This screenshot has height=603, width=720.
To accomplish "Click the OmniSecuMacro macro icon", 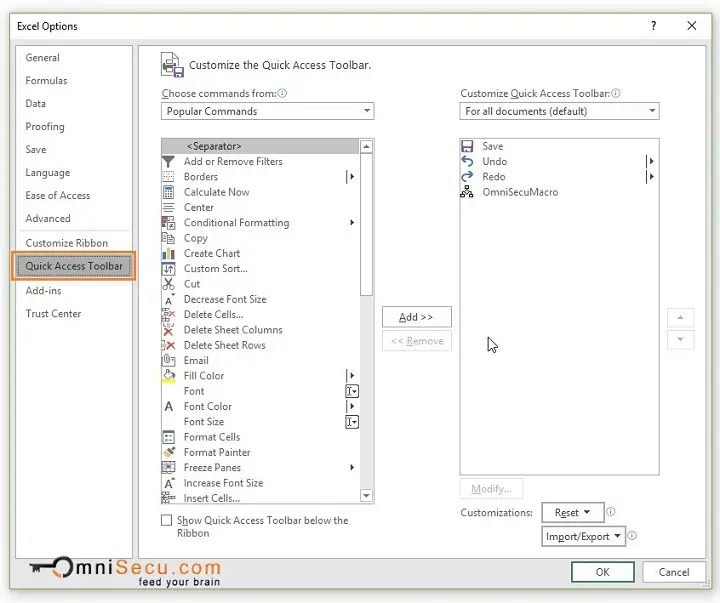I will 467,192.
